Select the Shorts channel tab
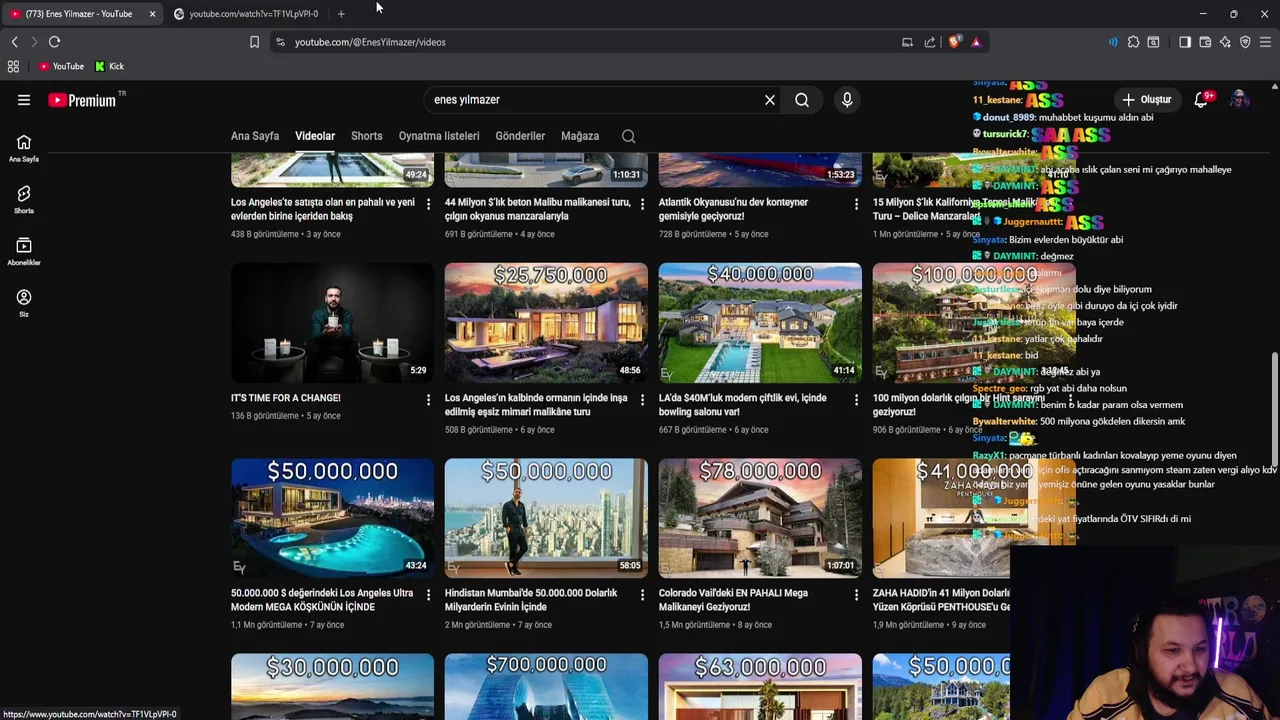 367,136
